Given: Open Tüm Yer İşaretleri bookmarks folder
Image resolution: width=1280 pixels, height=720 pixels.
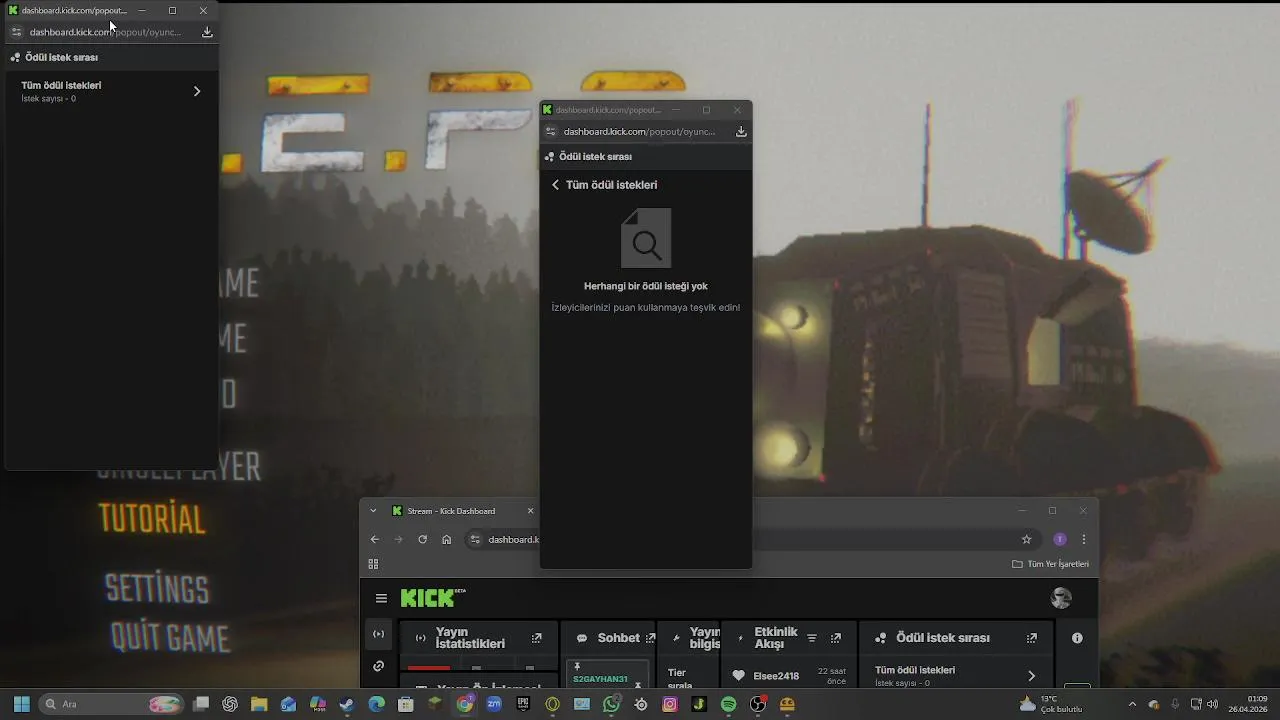Looking at the screenshot, I should [x=1050, y=564].
